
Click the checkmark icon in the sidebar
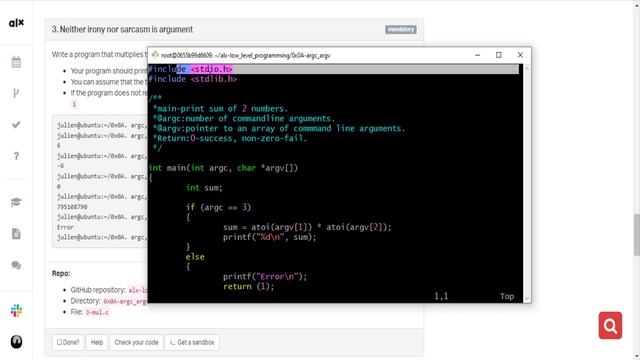click(x=16, y=124)
